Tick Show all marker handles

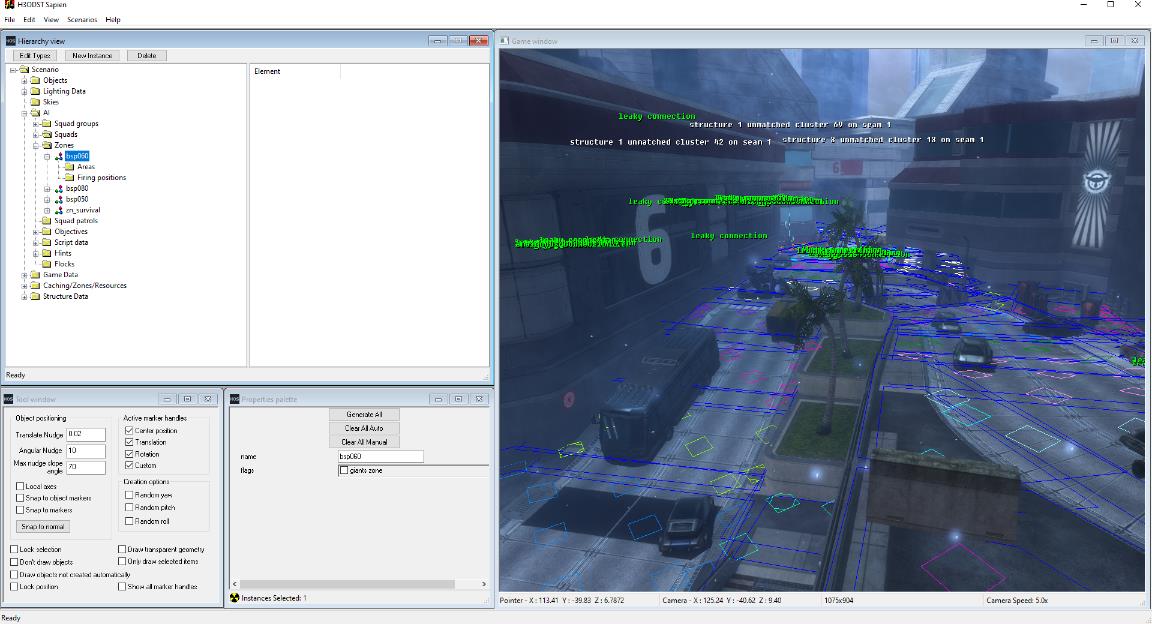(122, 587)
